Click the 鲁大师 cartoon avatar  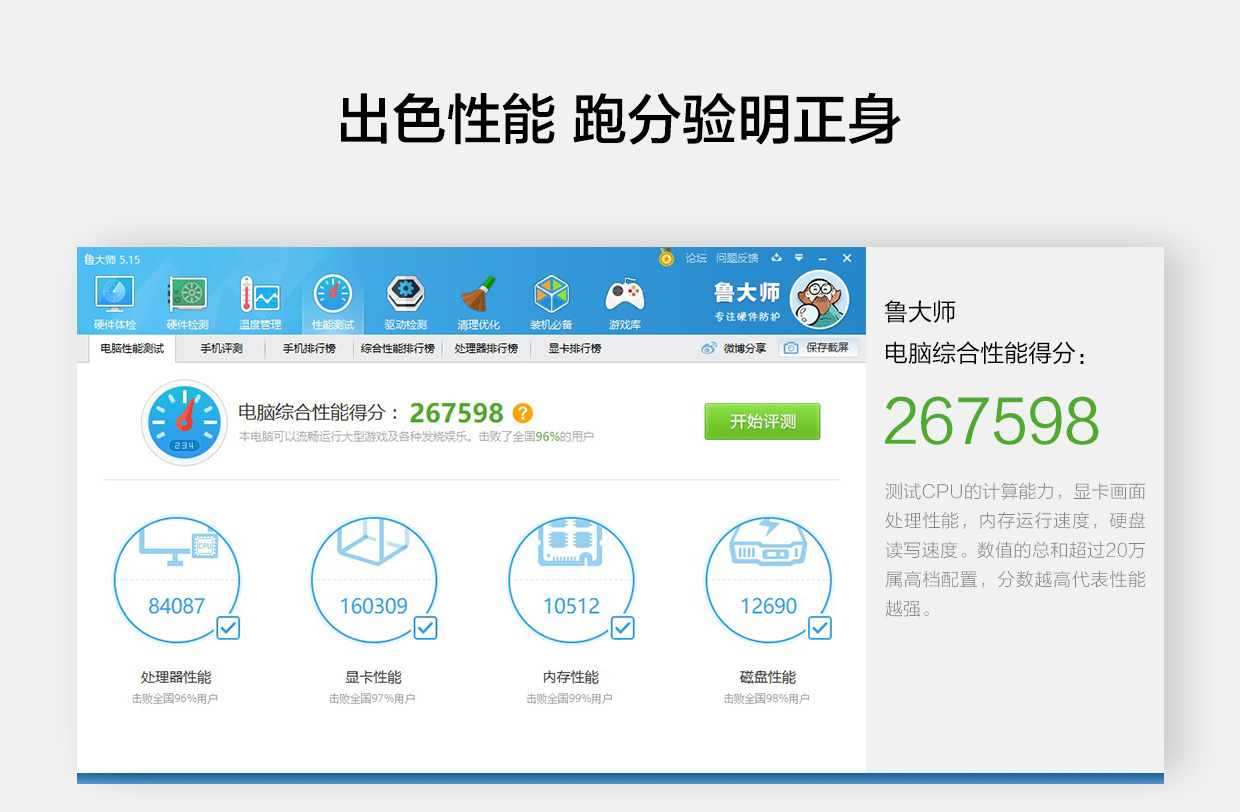click(819, 300)
